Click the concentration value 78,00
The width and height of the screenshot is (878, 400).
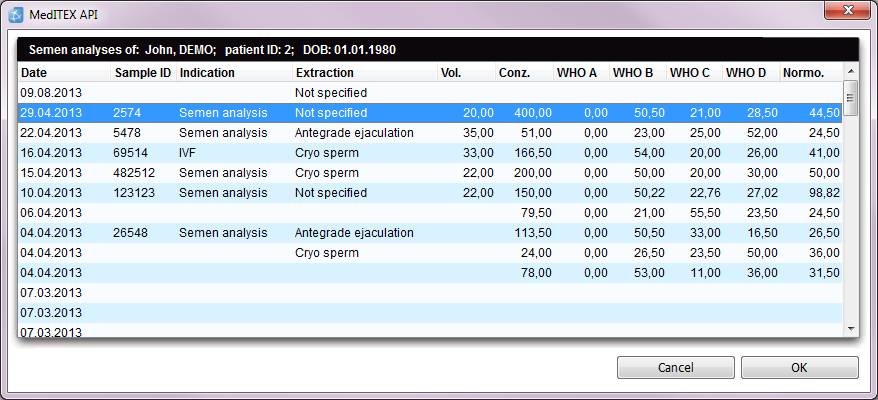point(536,273)
